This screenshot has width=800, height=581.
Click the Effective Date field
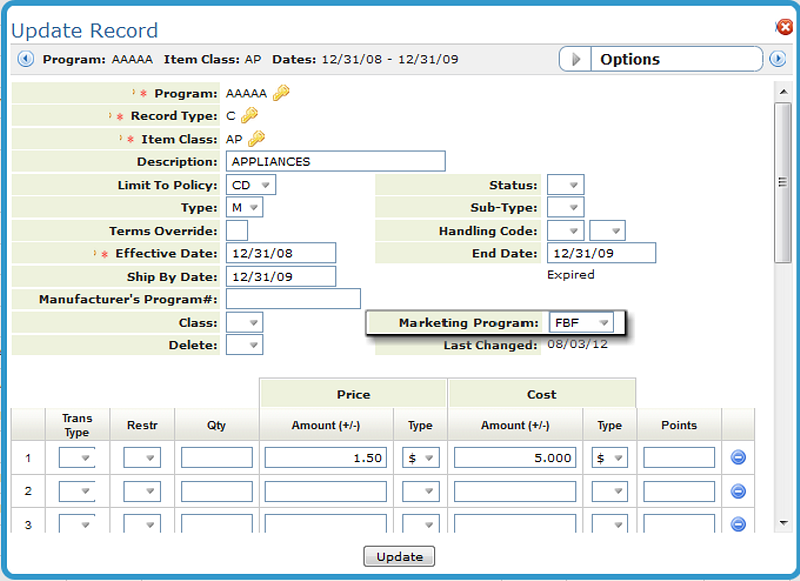click(281, 253)
